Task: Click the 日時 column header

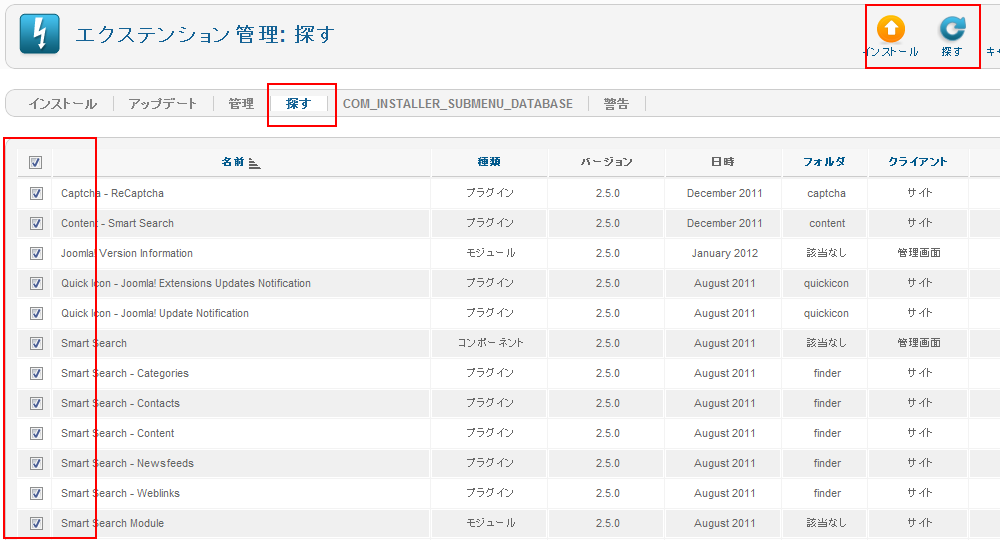Action: (x=723, y=162)
